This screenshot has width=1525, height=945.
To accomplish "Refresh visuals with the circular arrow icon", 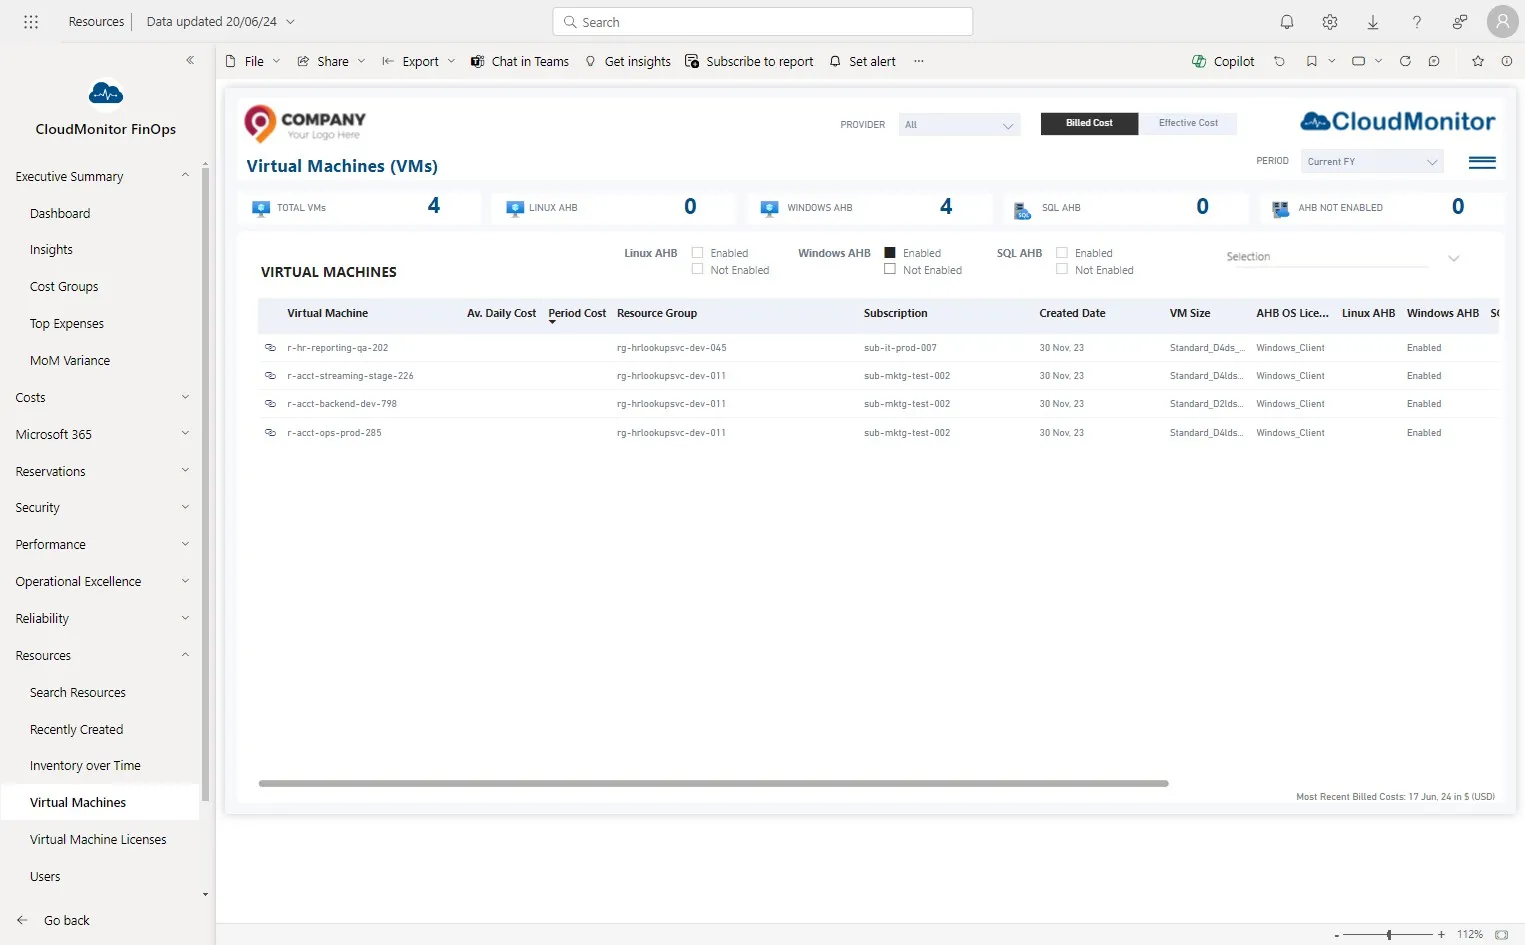I will click(1405, 61).
